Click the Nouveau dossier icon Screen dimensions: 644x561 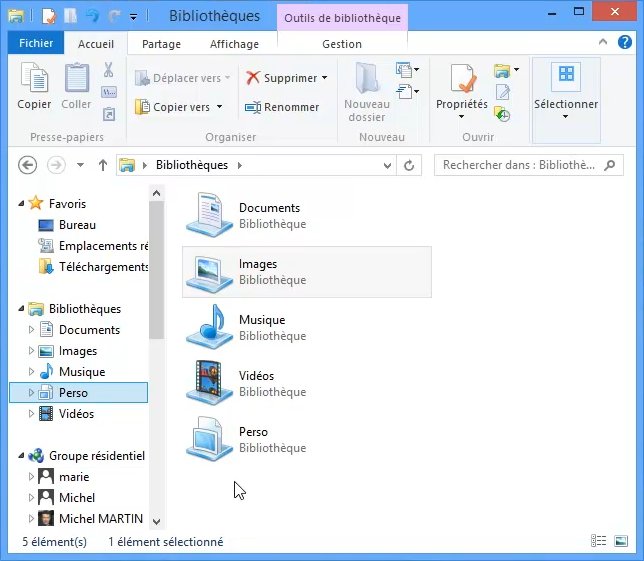point(366,88)
